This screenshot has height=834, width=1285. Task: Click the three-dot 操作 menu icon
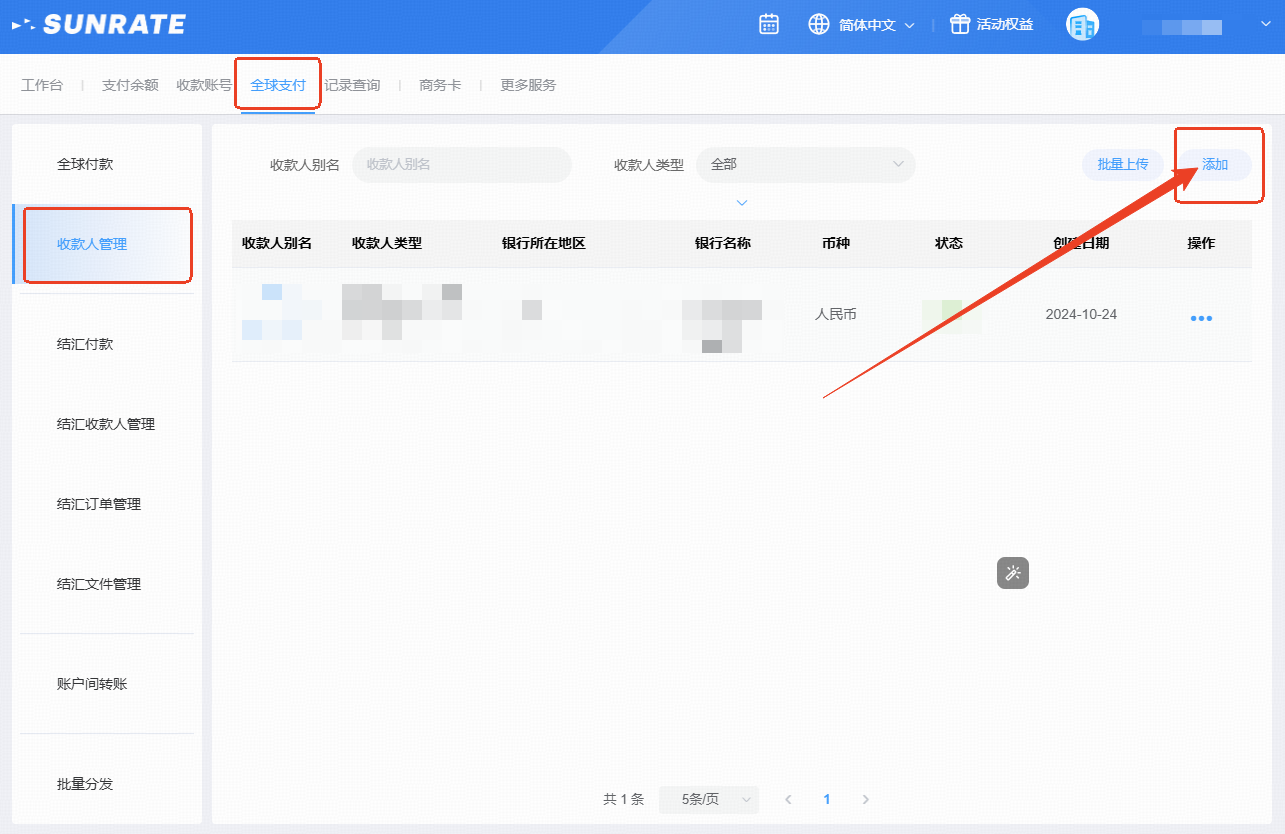click(x=1201, y=318)
